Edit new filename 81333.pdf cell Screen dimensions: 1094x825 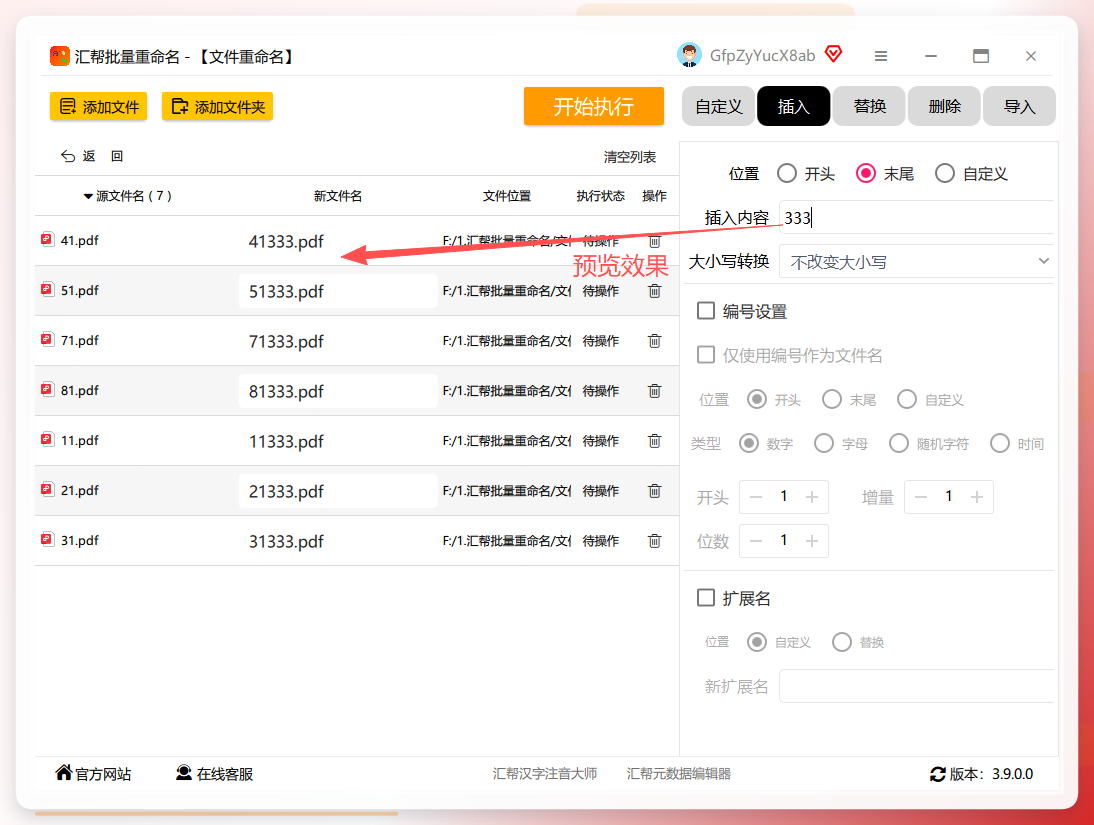(338, 391)
